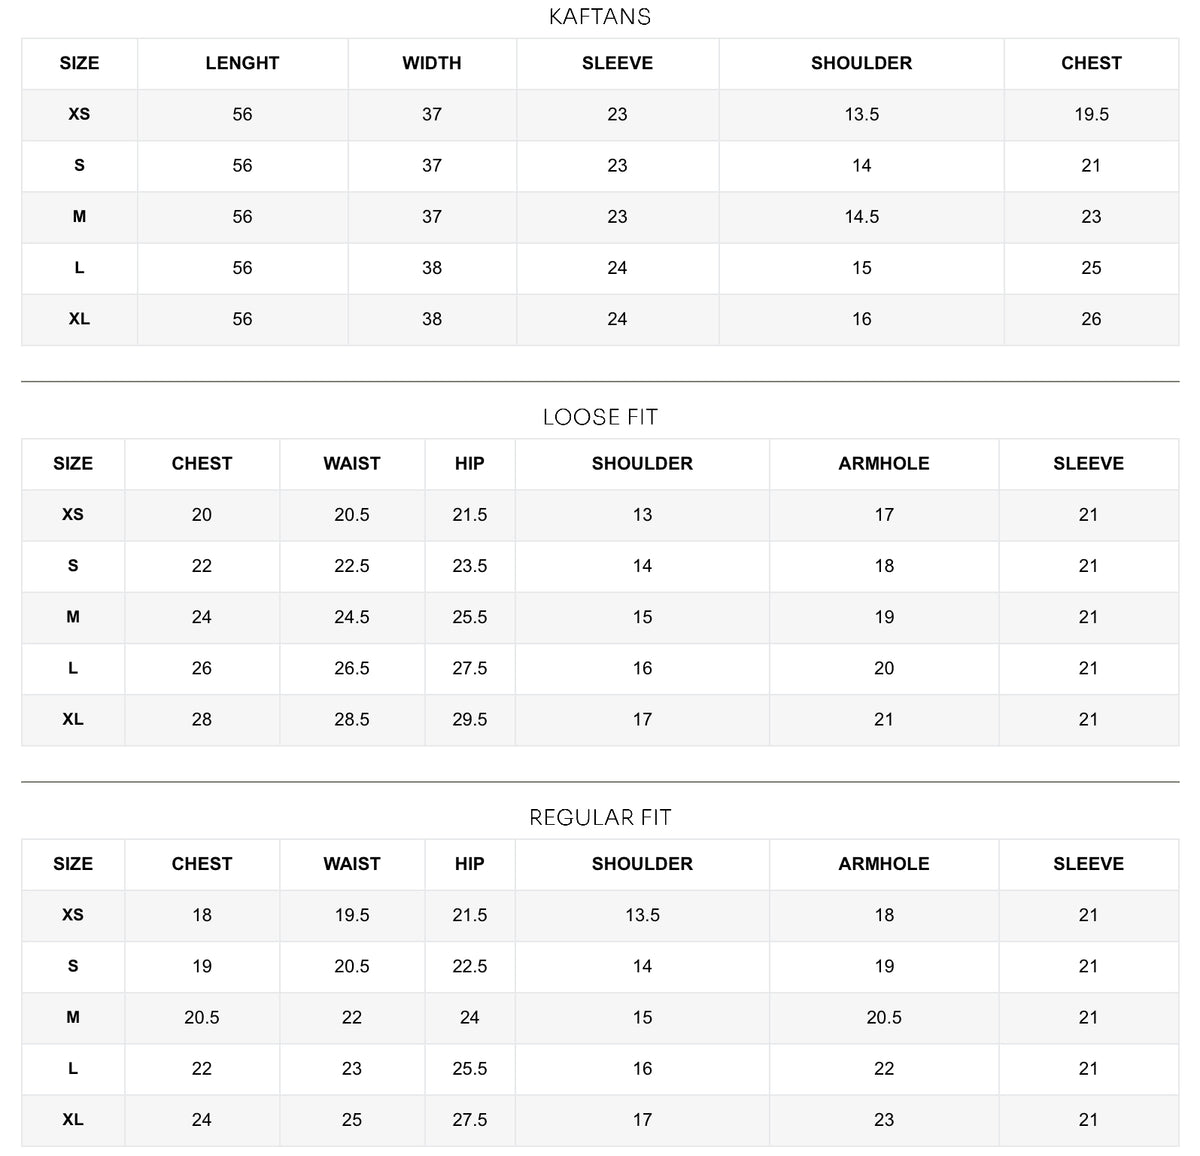Select Loose Fit hip value 23.5
The height and width of the screenshot is (1156, 1200).
(470, 566)
